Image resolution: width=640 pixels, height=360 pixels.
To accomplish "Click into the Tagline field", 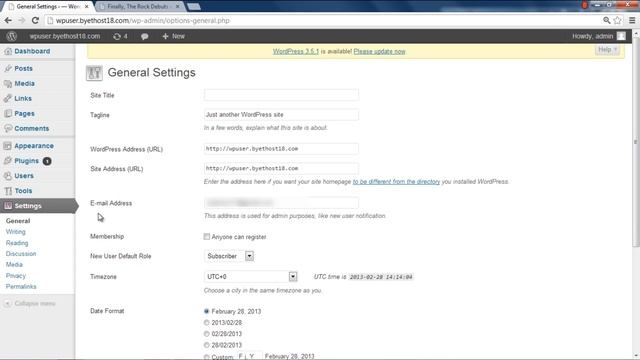I will click(x=281, y=115).
